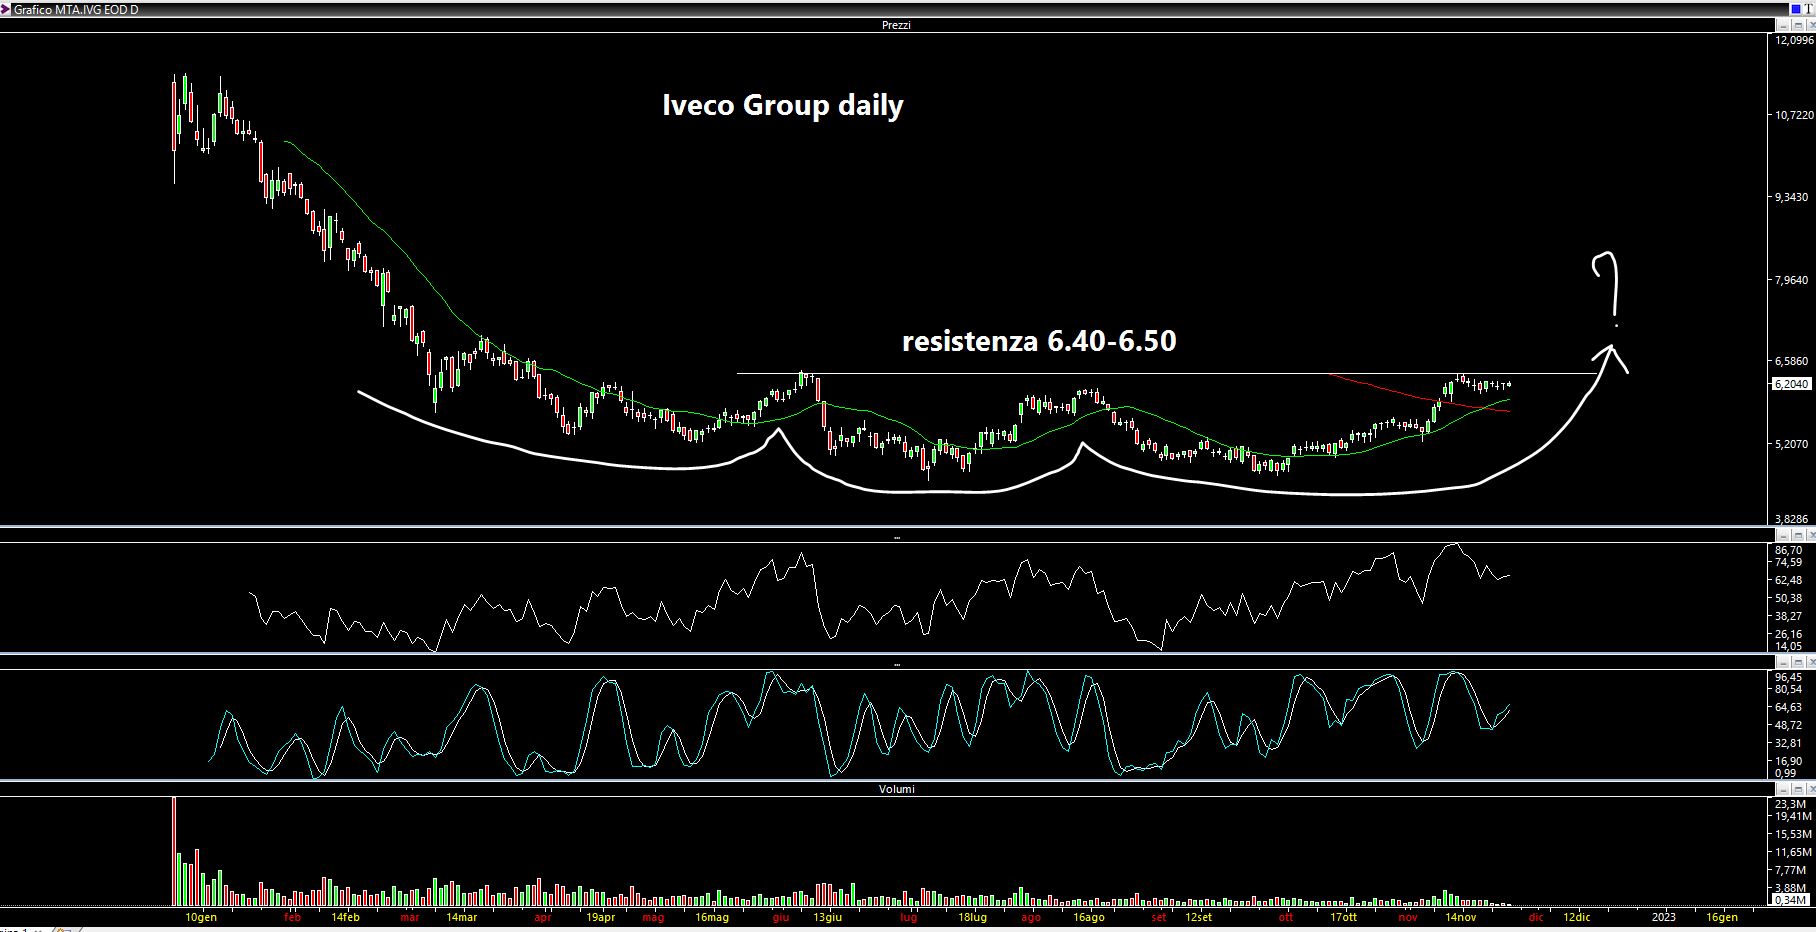Click the separator handle above the stochastic panel

[896, 664]
